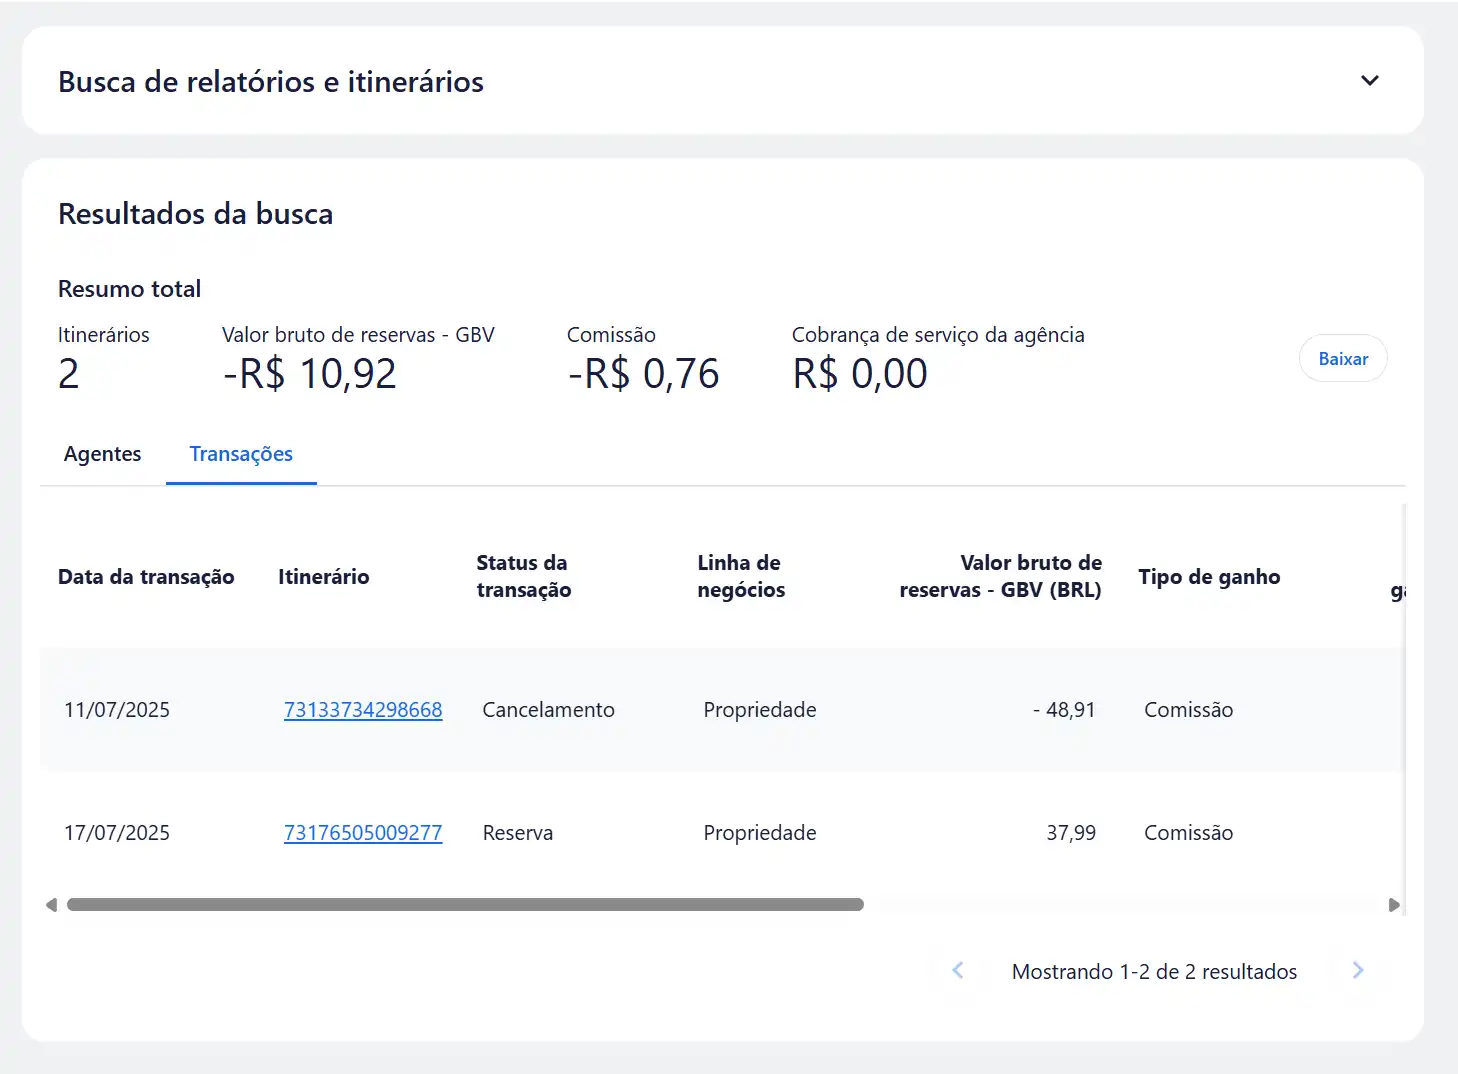Click the Tipo de ganho column header
The image size is (1458, 1074).
(1209, 577)
